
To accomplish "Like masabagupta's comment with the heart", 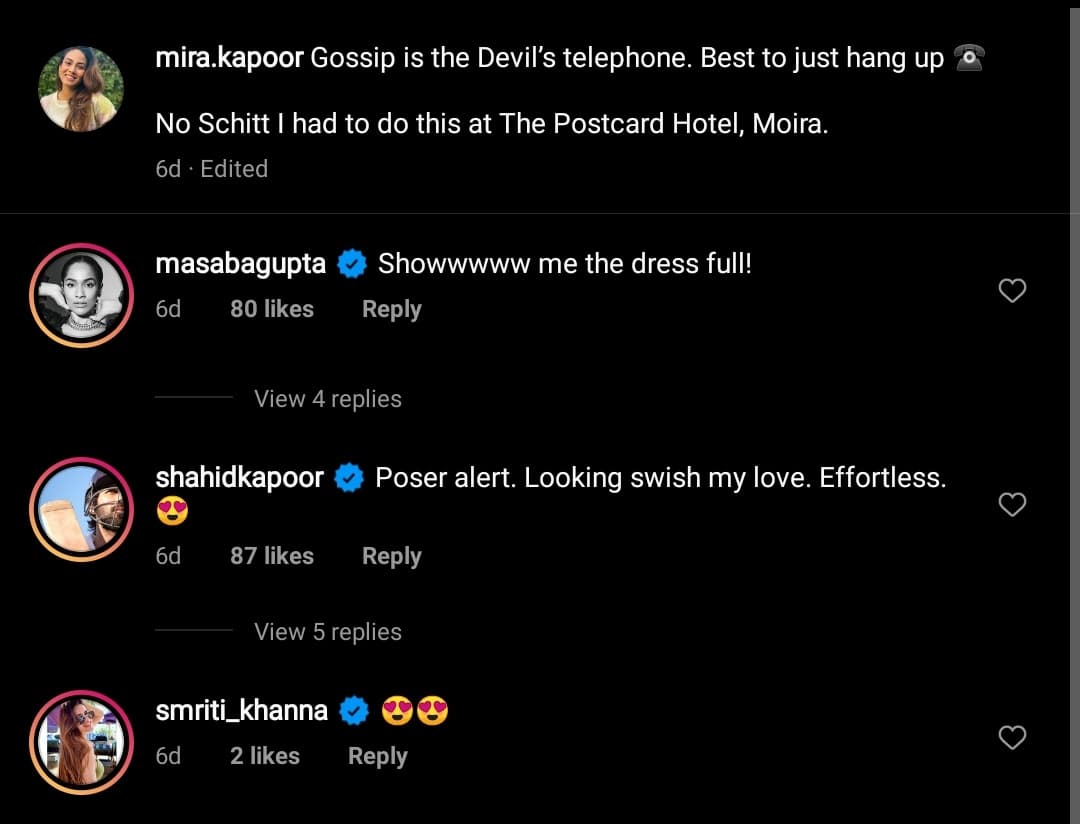I will coord(1012,291).
